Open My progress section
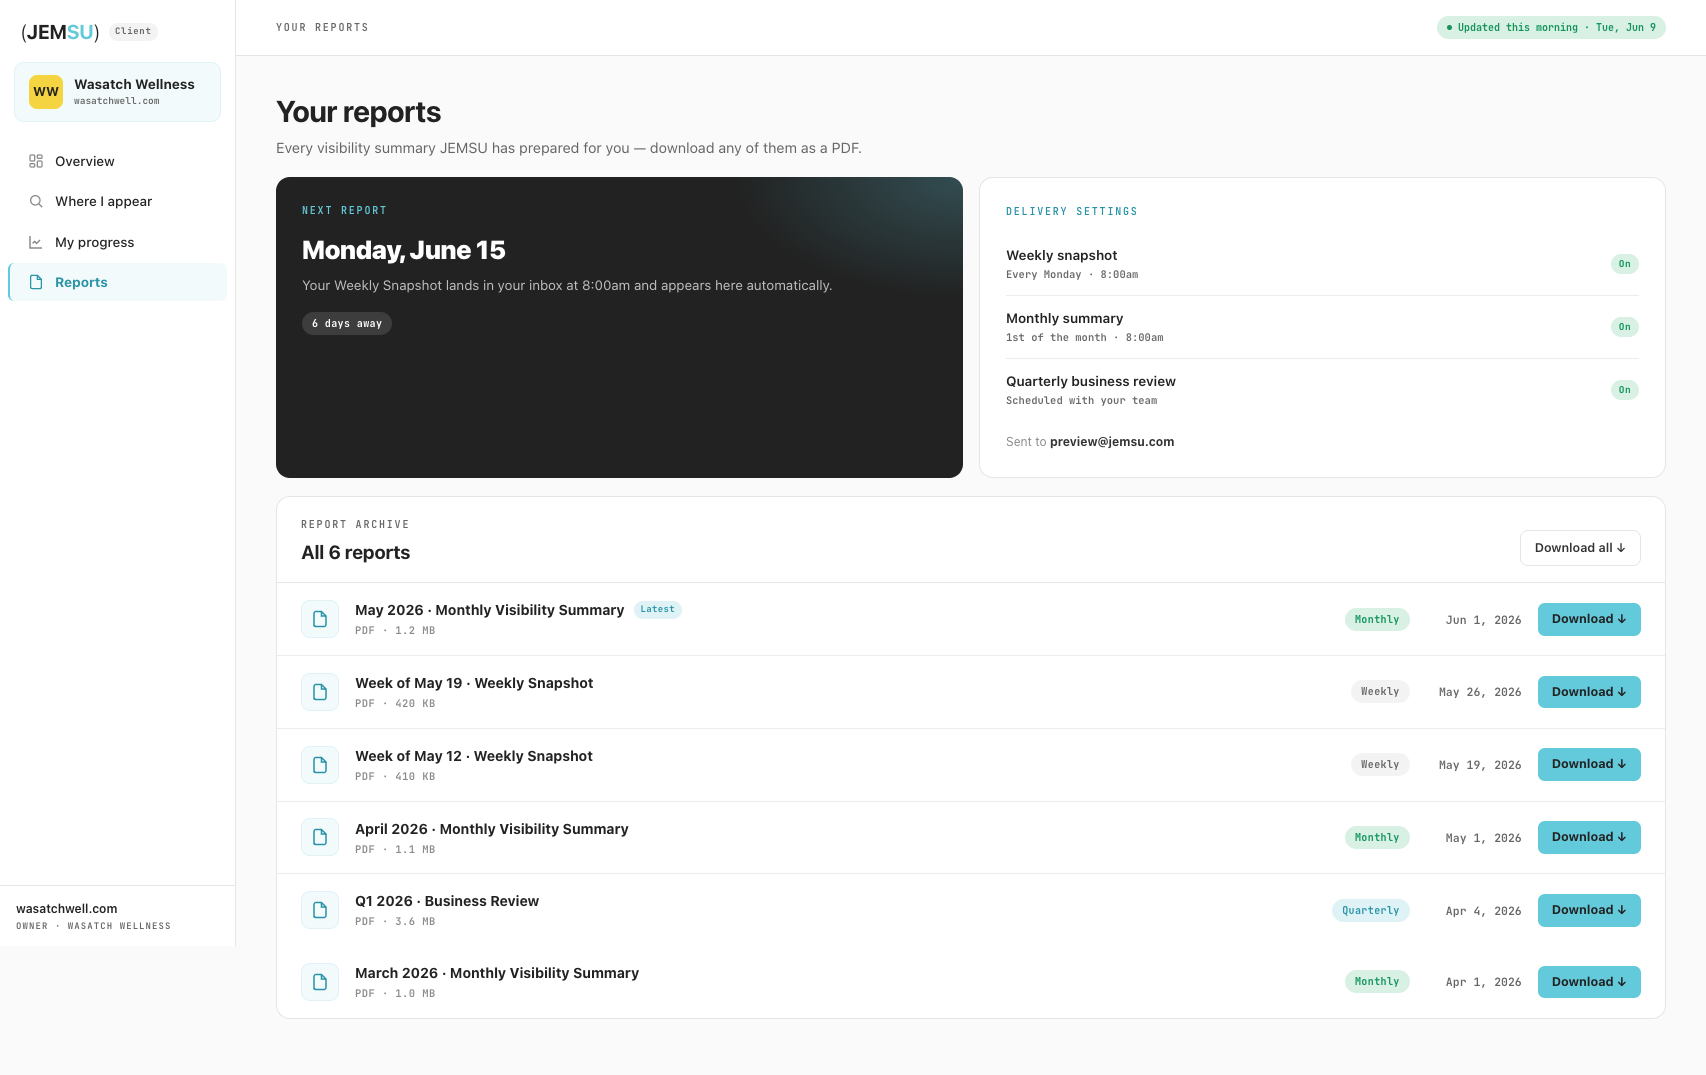 pyautogui.click(x=117, y=242)
